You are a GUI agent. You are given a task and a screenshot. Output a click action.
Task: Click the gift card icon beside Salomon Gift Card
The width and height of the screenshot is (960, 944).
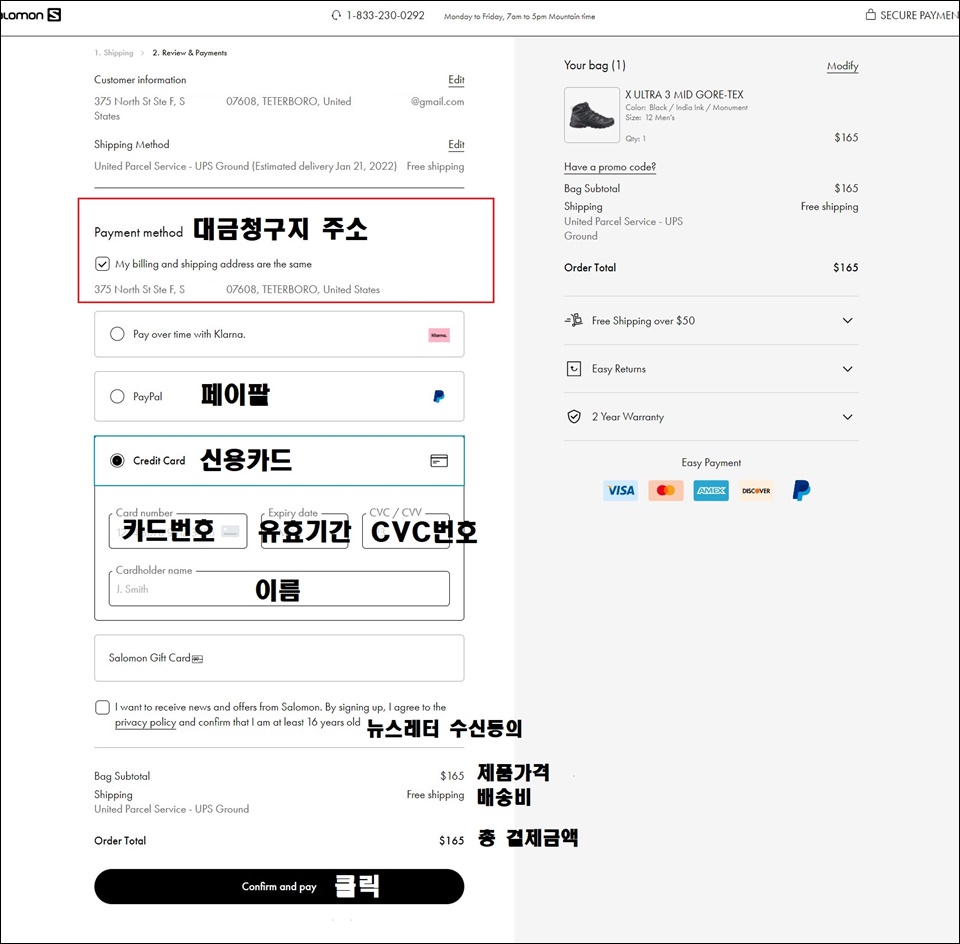pyautogui.click(x=197, y=659)
